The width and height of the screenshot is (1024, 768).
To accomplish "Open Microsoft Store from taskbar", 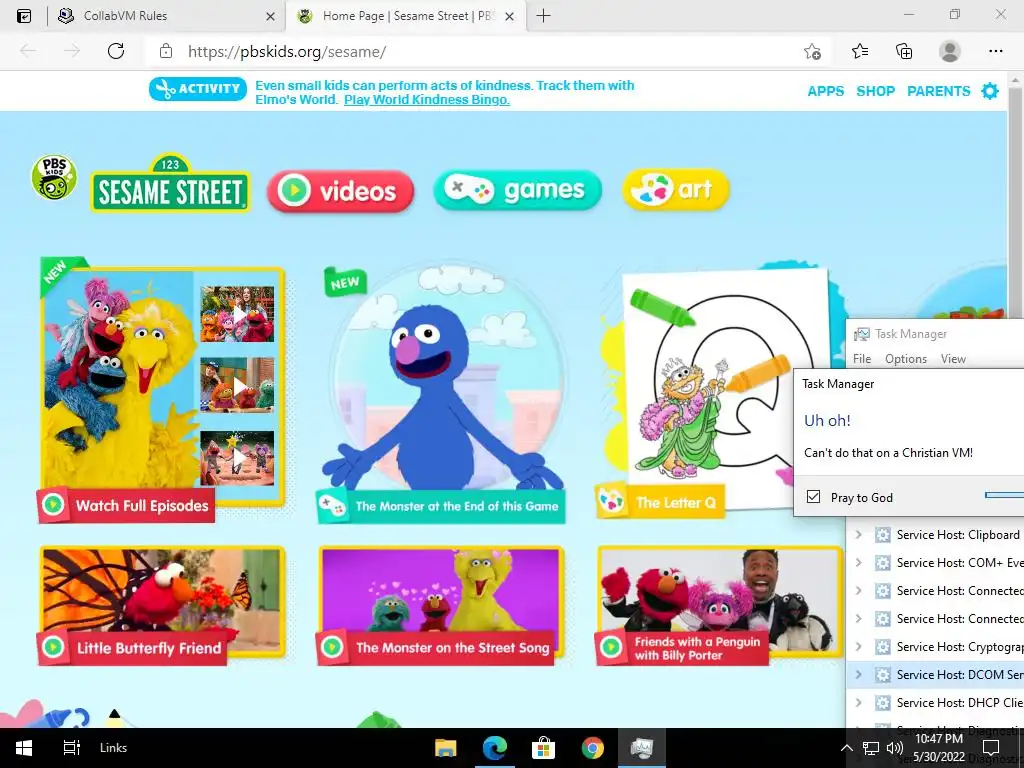I will pos(543,748).
